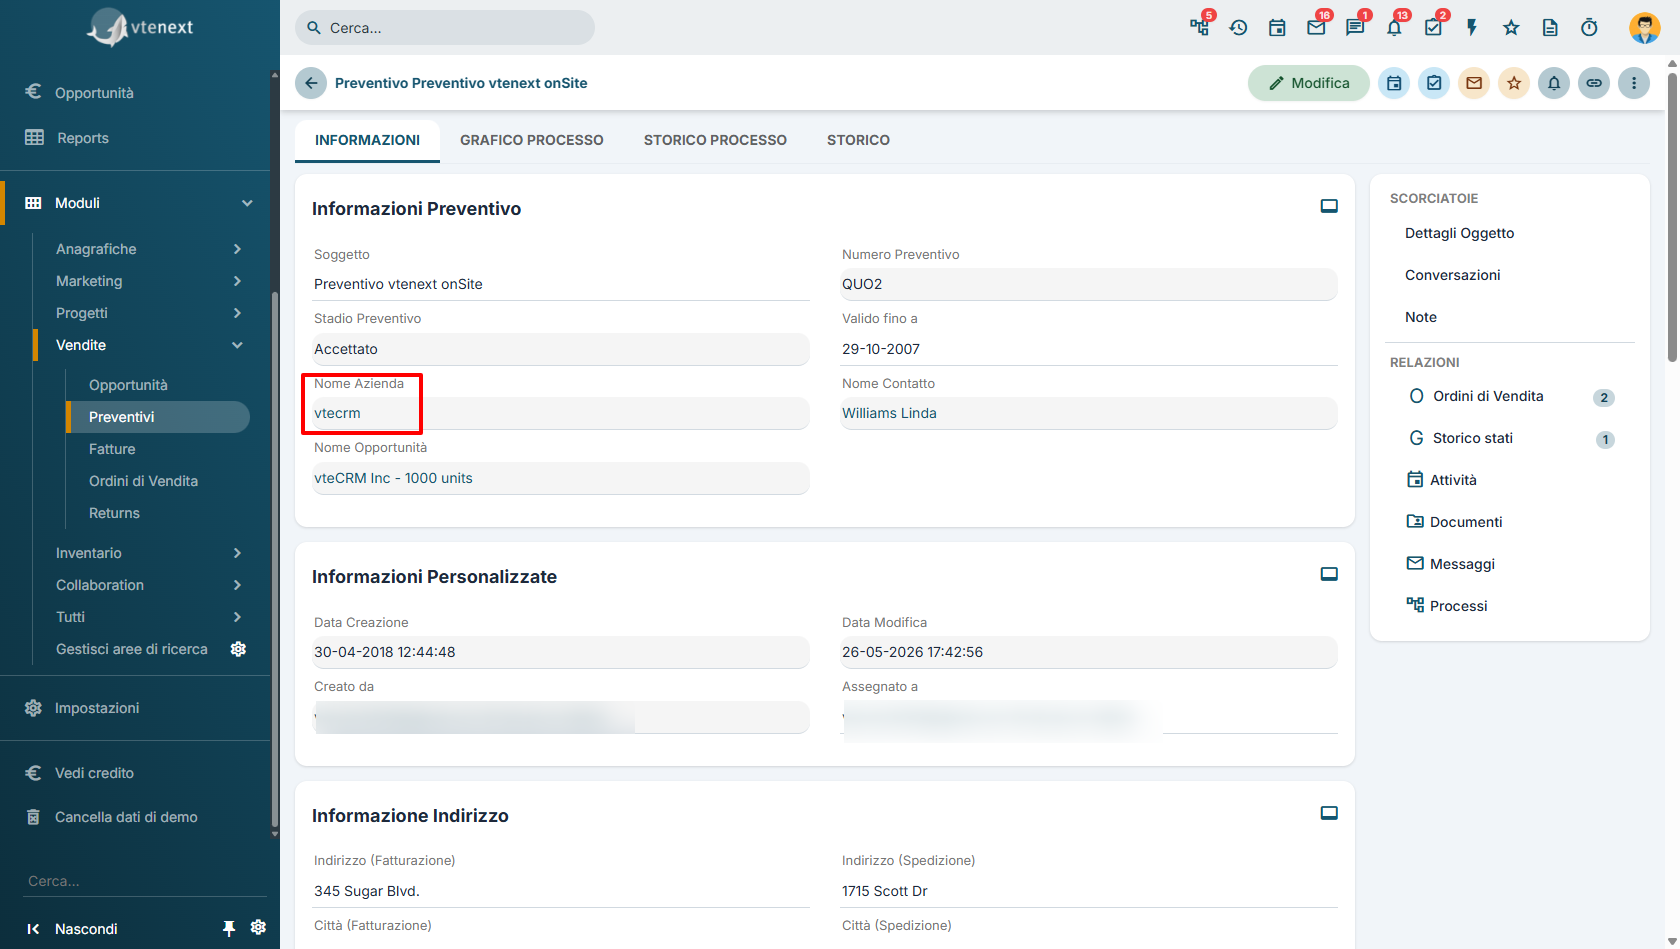
Task: Open the three-dot more actions menu
Action: 1634,83
